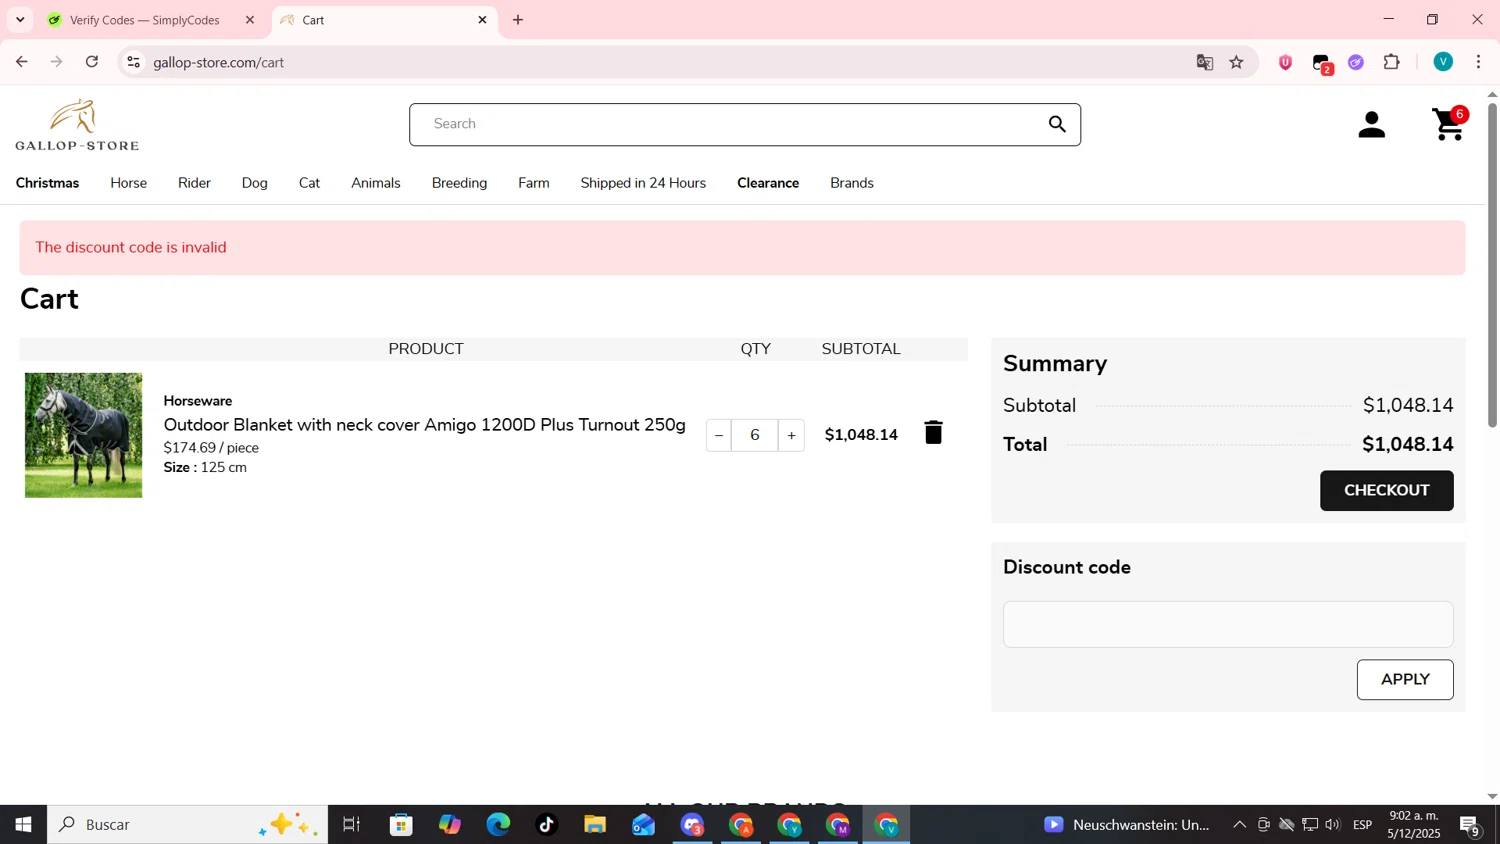Screen dimensions: 1500x844
Task: Open the purple circular extension icon
Action: 1356,62
